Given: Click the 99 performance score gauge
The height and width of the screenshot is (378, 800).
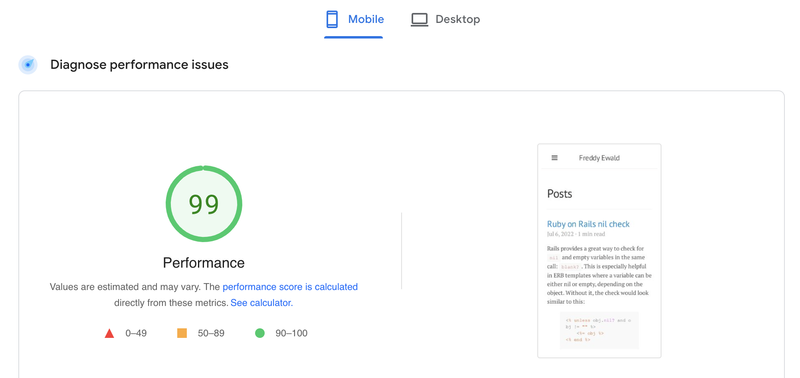Looking at the screenshot, I should pos(204,204).
